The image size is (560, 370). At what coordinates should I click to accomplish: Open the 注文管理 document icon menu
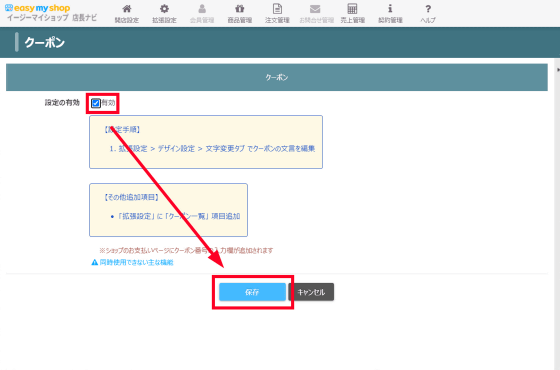[277, 14]
